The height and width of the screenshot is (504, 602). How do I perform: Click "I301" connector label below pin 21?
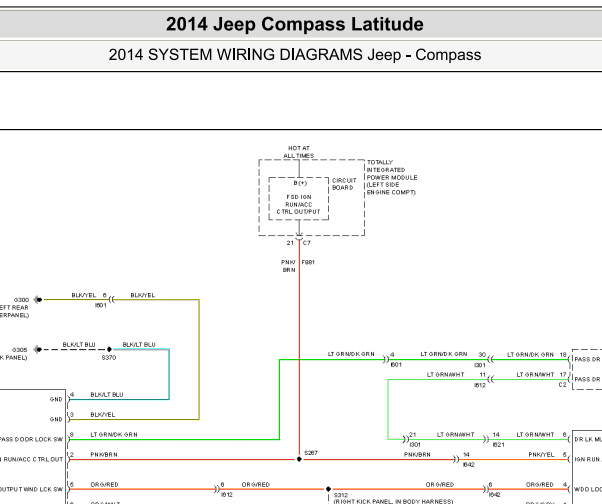click(x=415, y=445)
